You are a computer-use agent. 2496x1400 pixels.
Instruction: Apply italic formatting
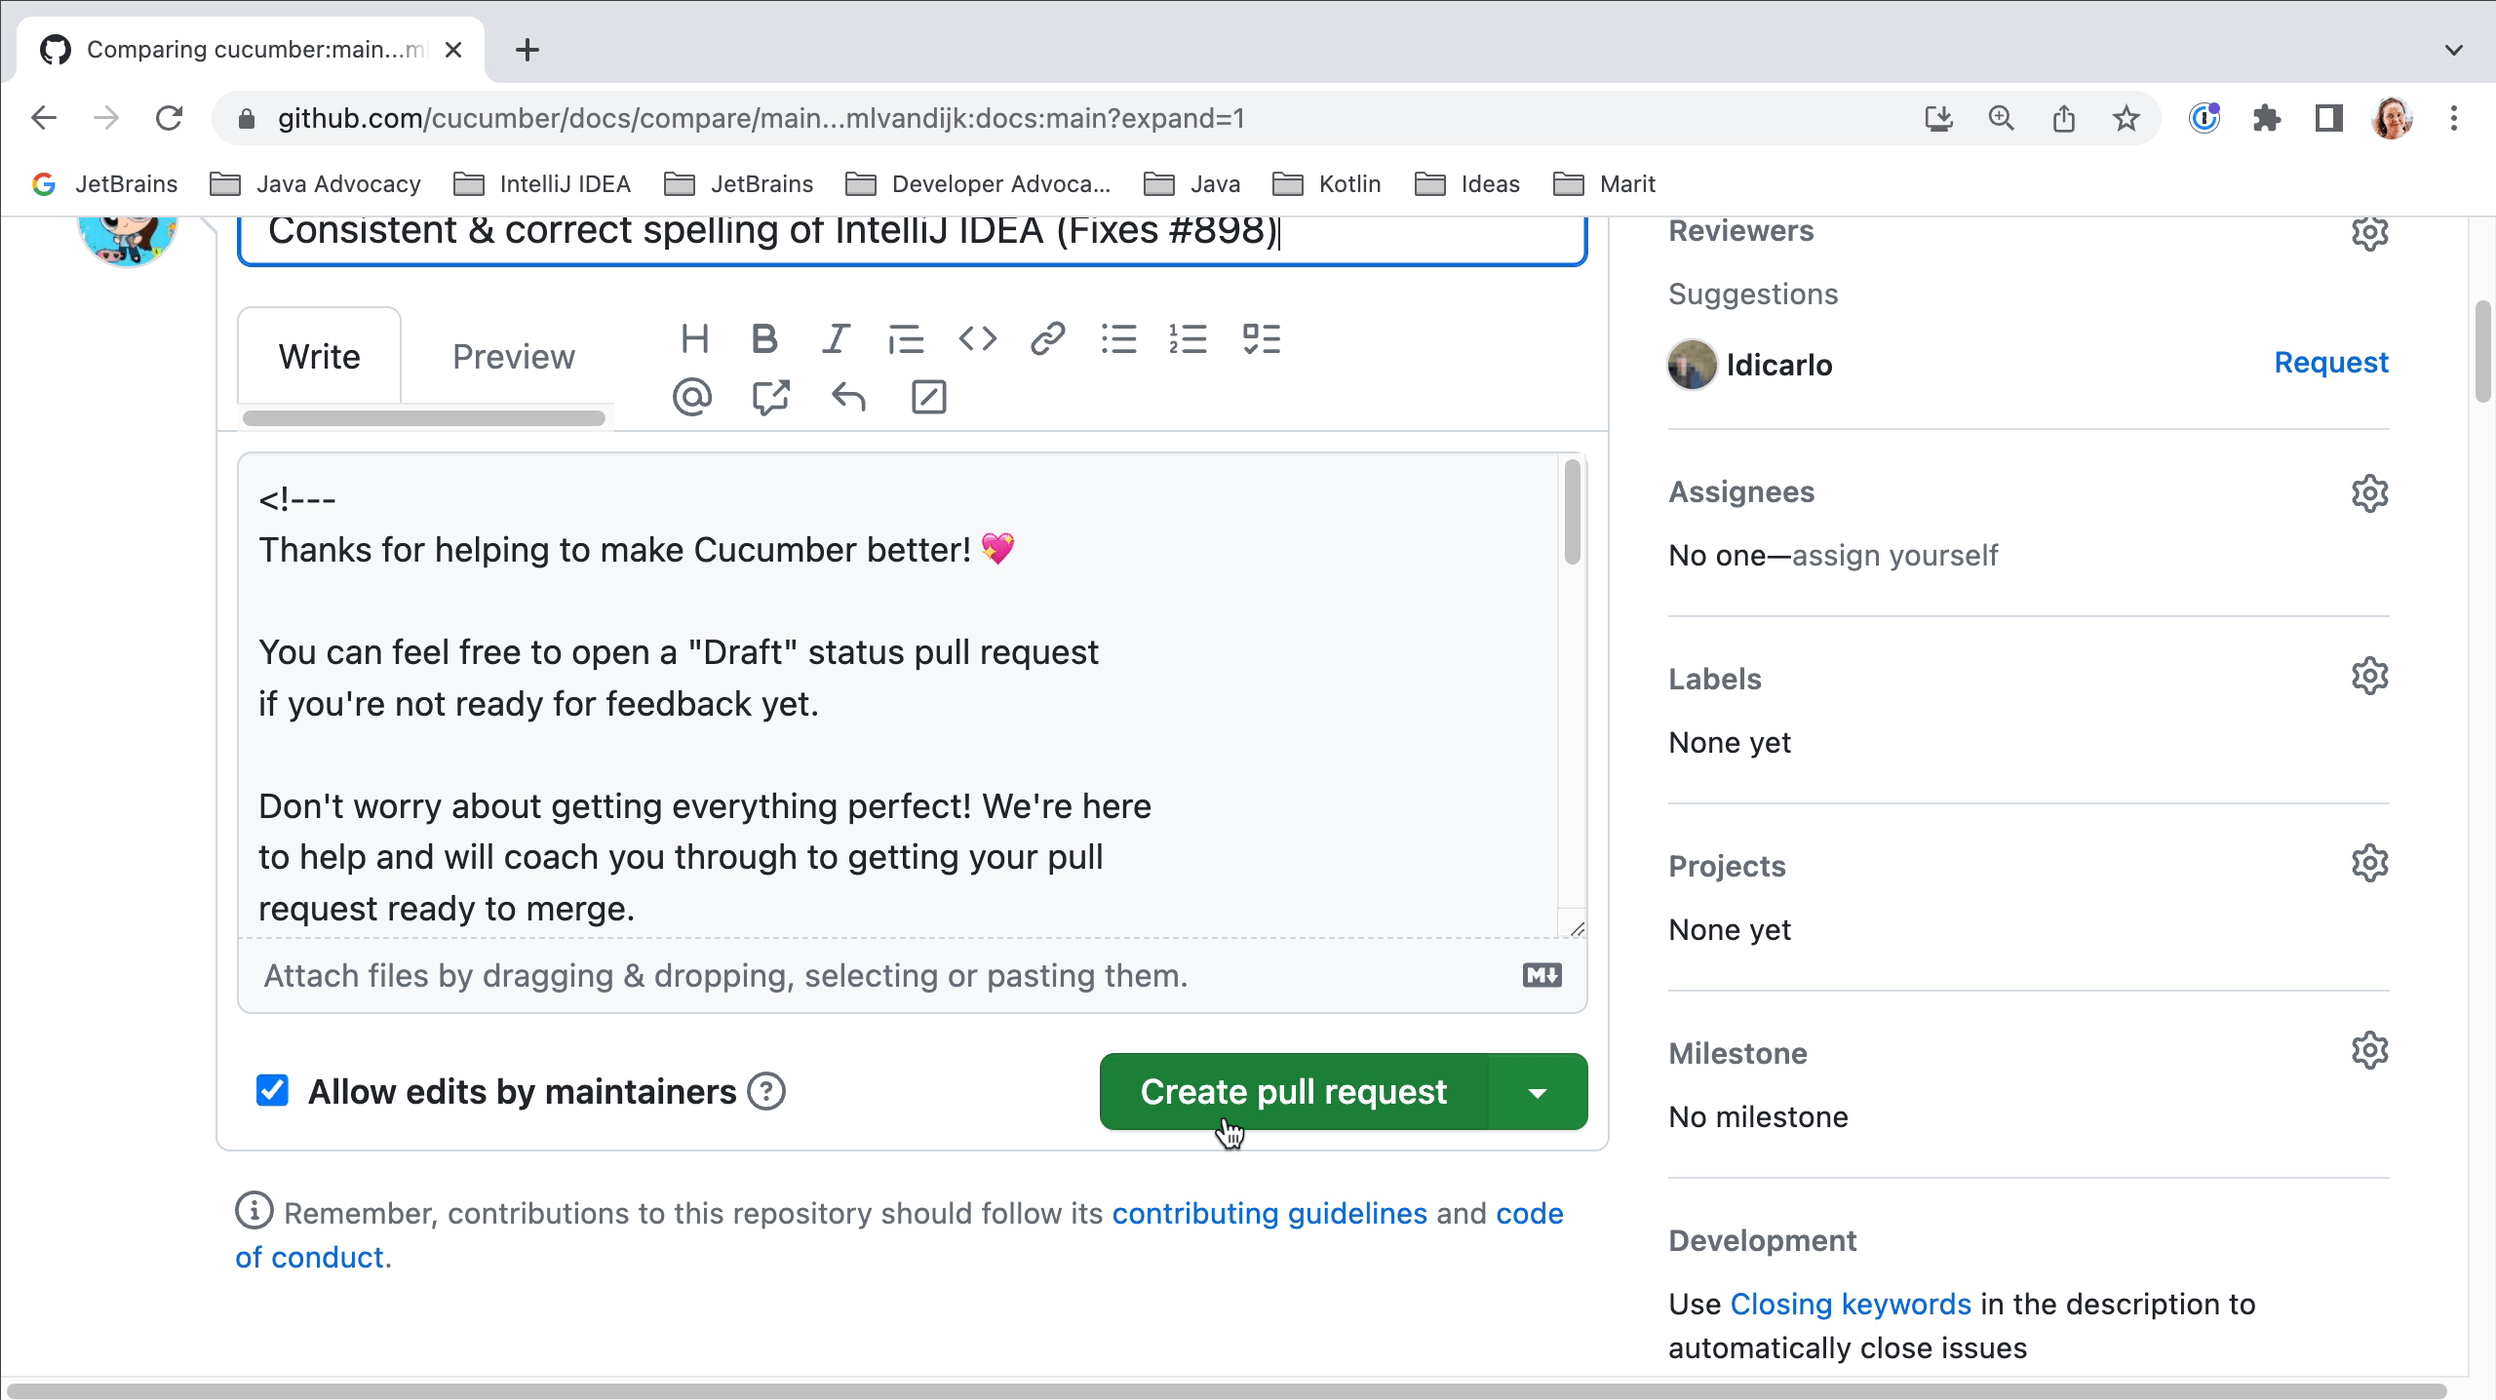[x=835, y=338]
